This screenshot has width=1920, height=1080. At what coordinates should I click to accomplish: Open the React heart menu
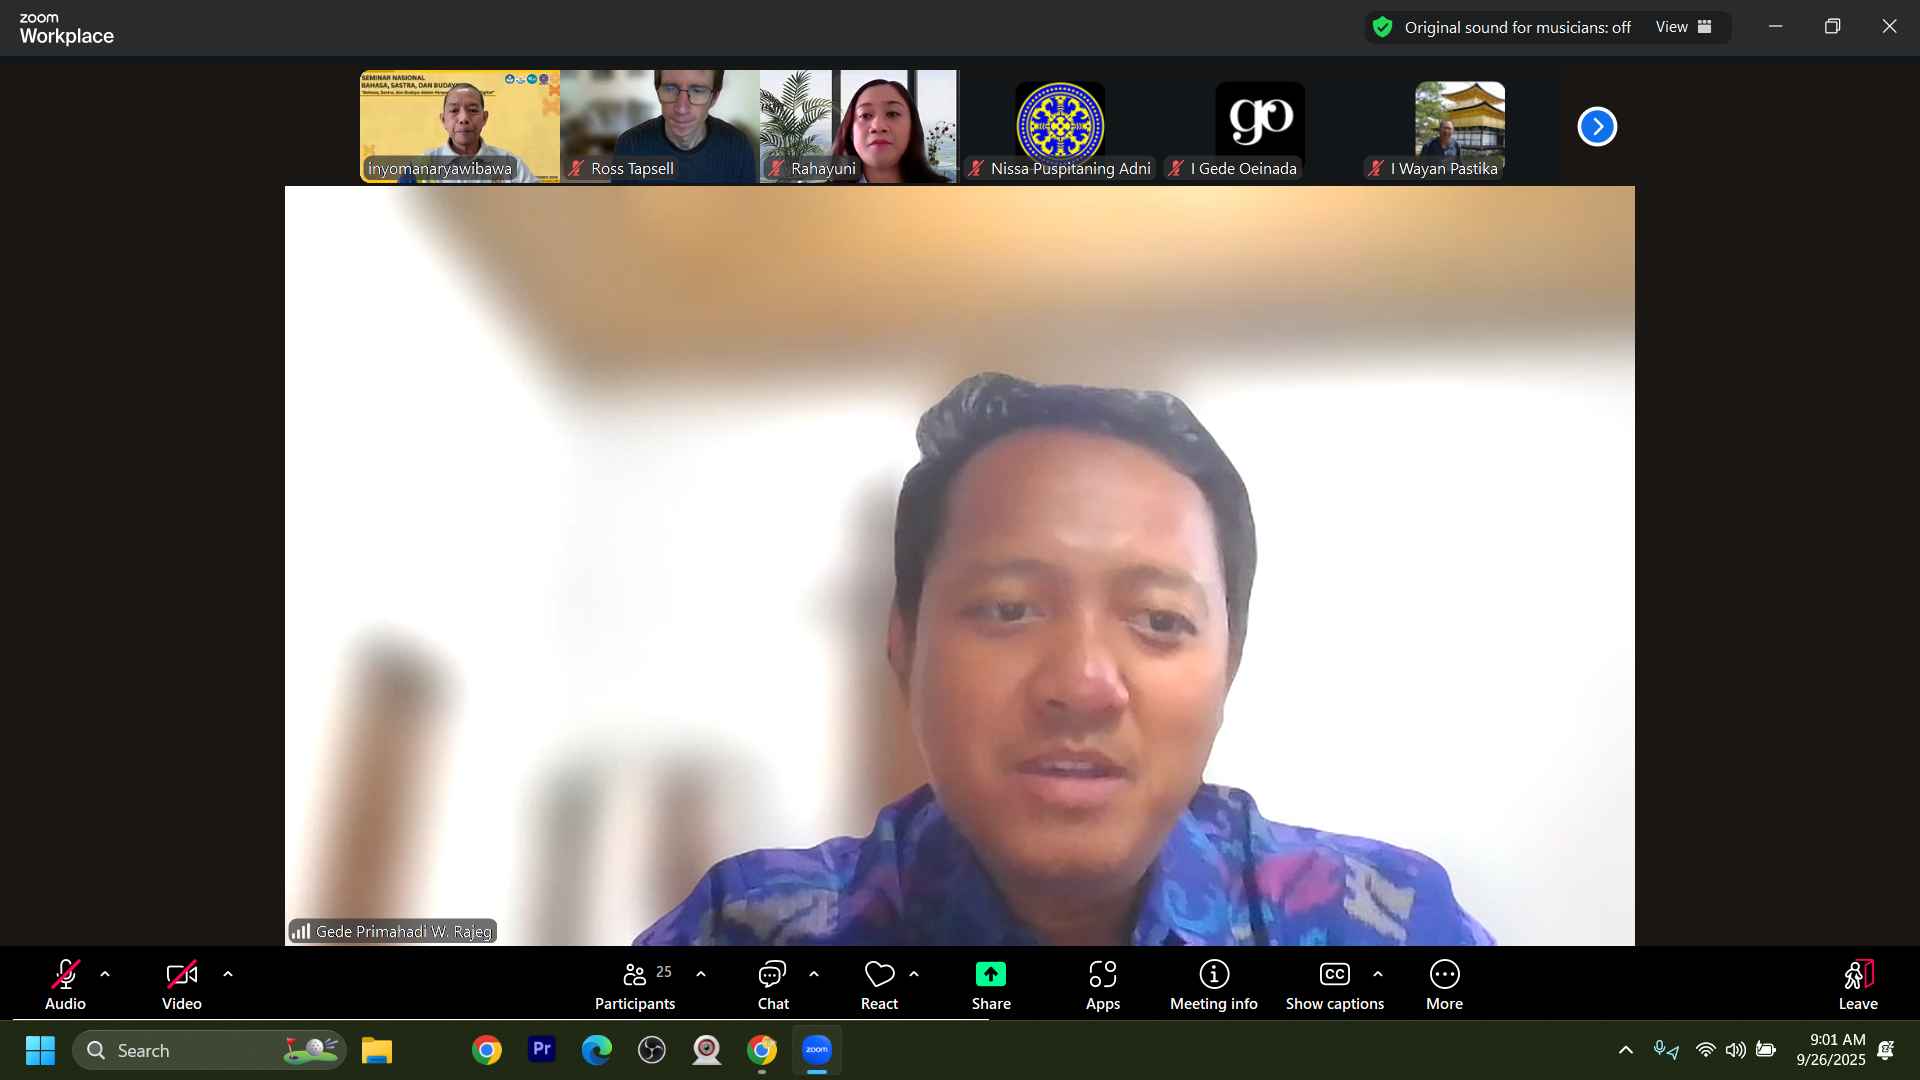[879, 985]
